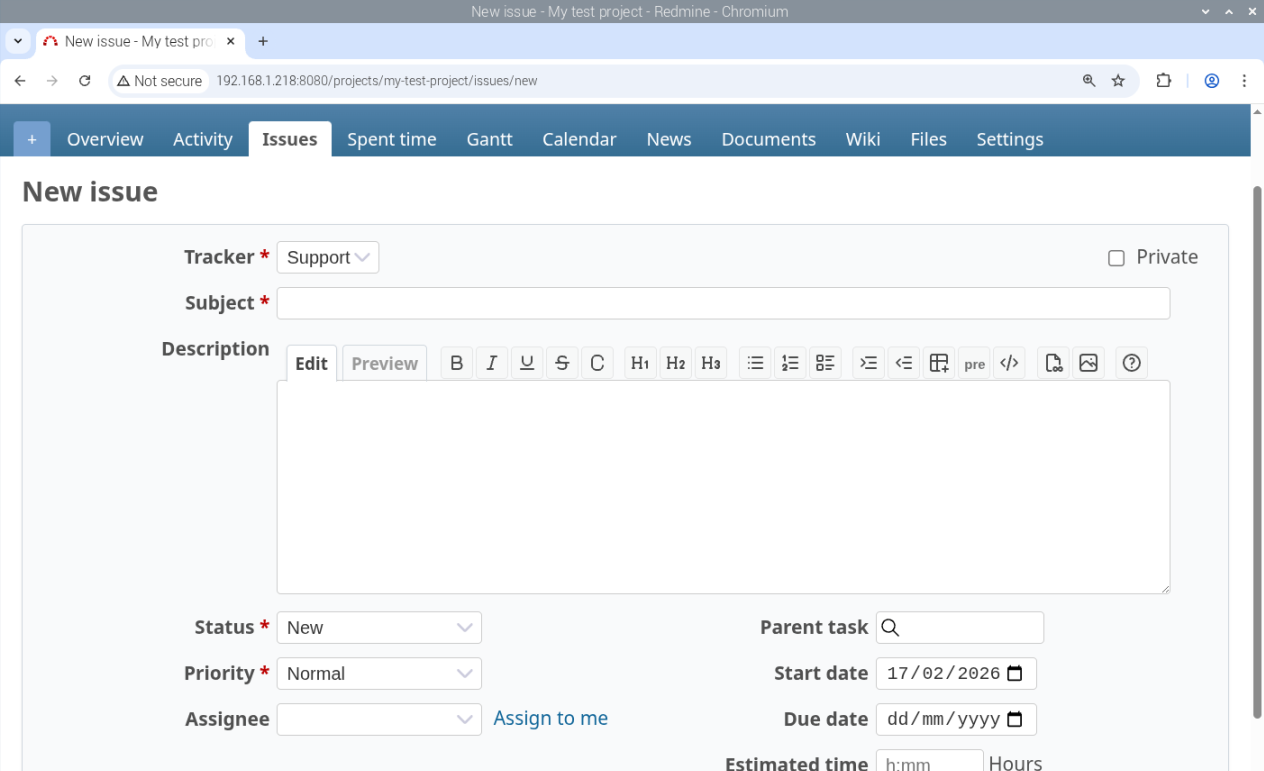
Task: Apply bold formatting in the description toolbar
Action: point(456,362)
